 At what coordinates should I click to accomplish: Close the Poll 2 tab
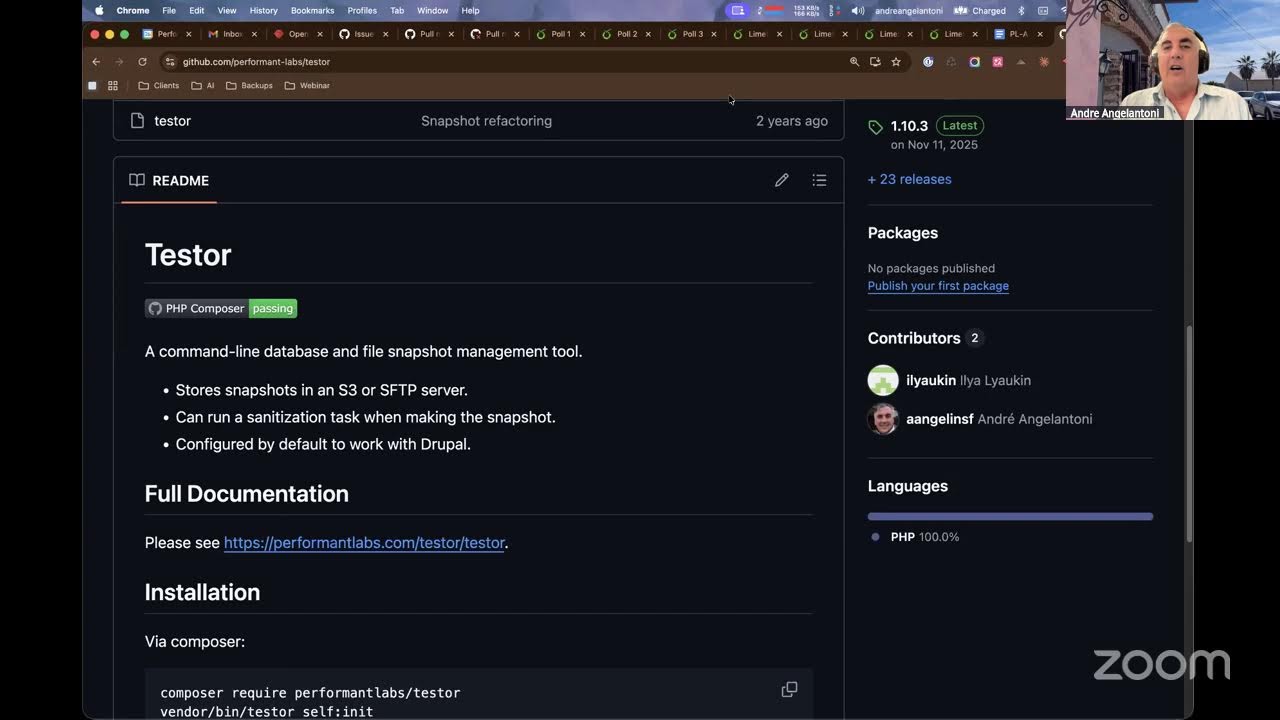click(x=648, y=34)
